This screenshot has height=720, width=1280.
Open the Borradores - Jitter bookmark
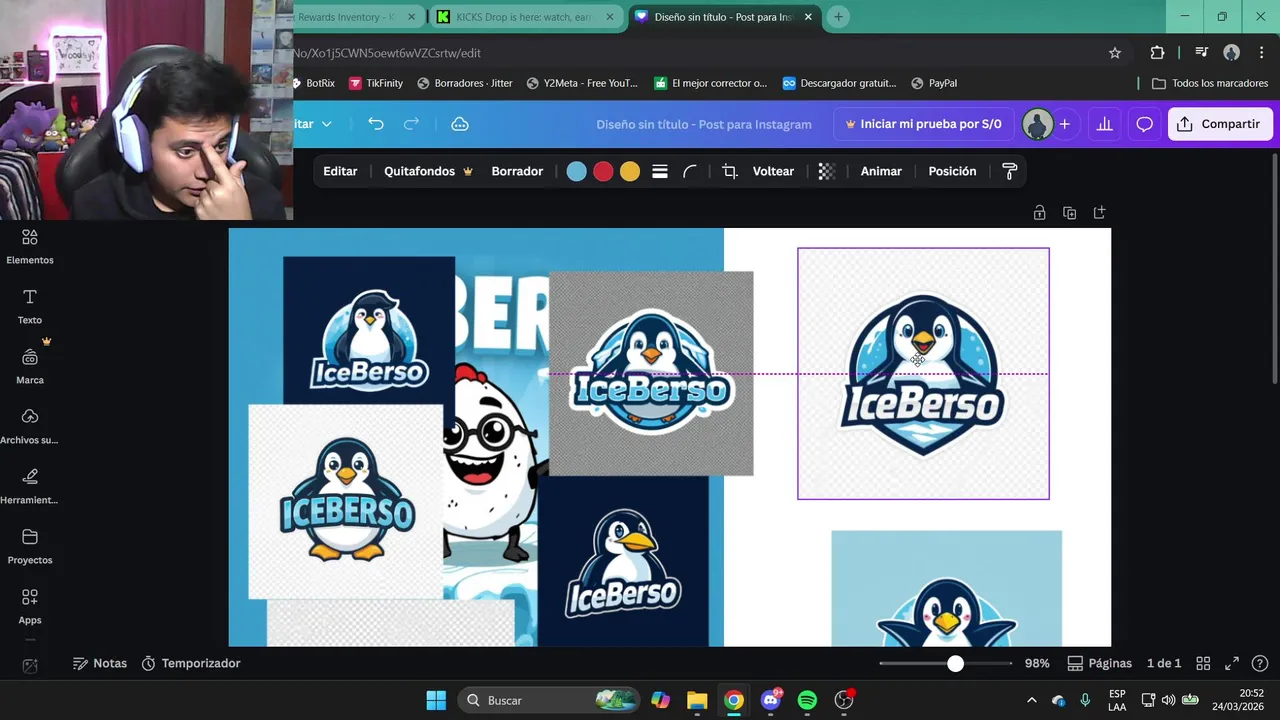(x=465, y=83)
